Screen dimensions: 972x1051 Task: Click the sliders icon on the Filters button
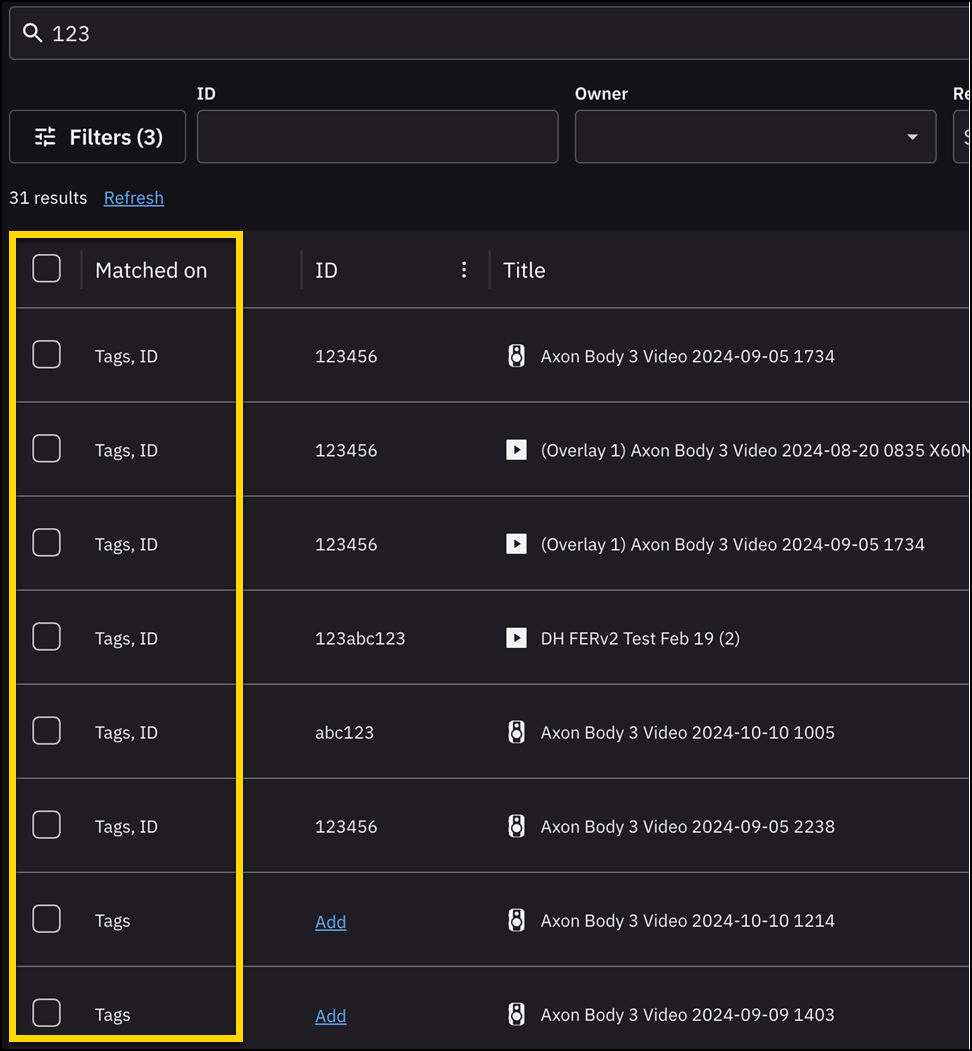(46, 136)
